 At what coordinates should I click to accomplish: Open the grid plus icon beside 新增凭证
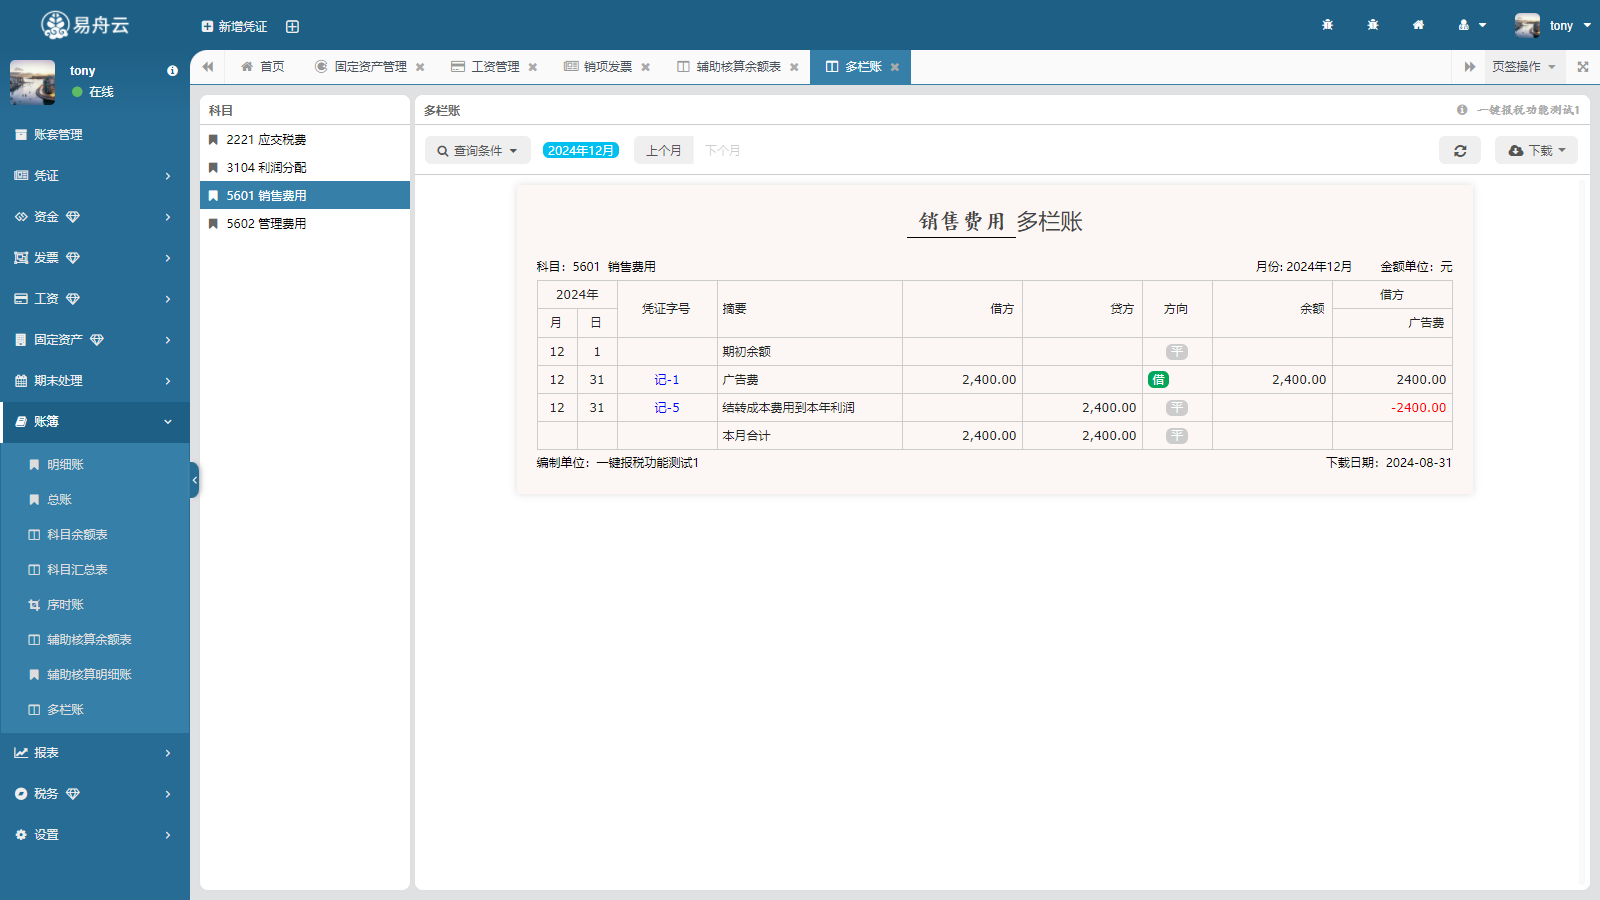coord(292,26)
